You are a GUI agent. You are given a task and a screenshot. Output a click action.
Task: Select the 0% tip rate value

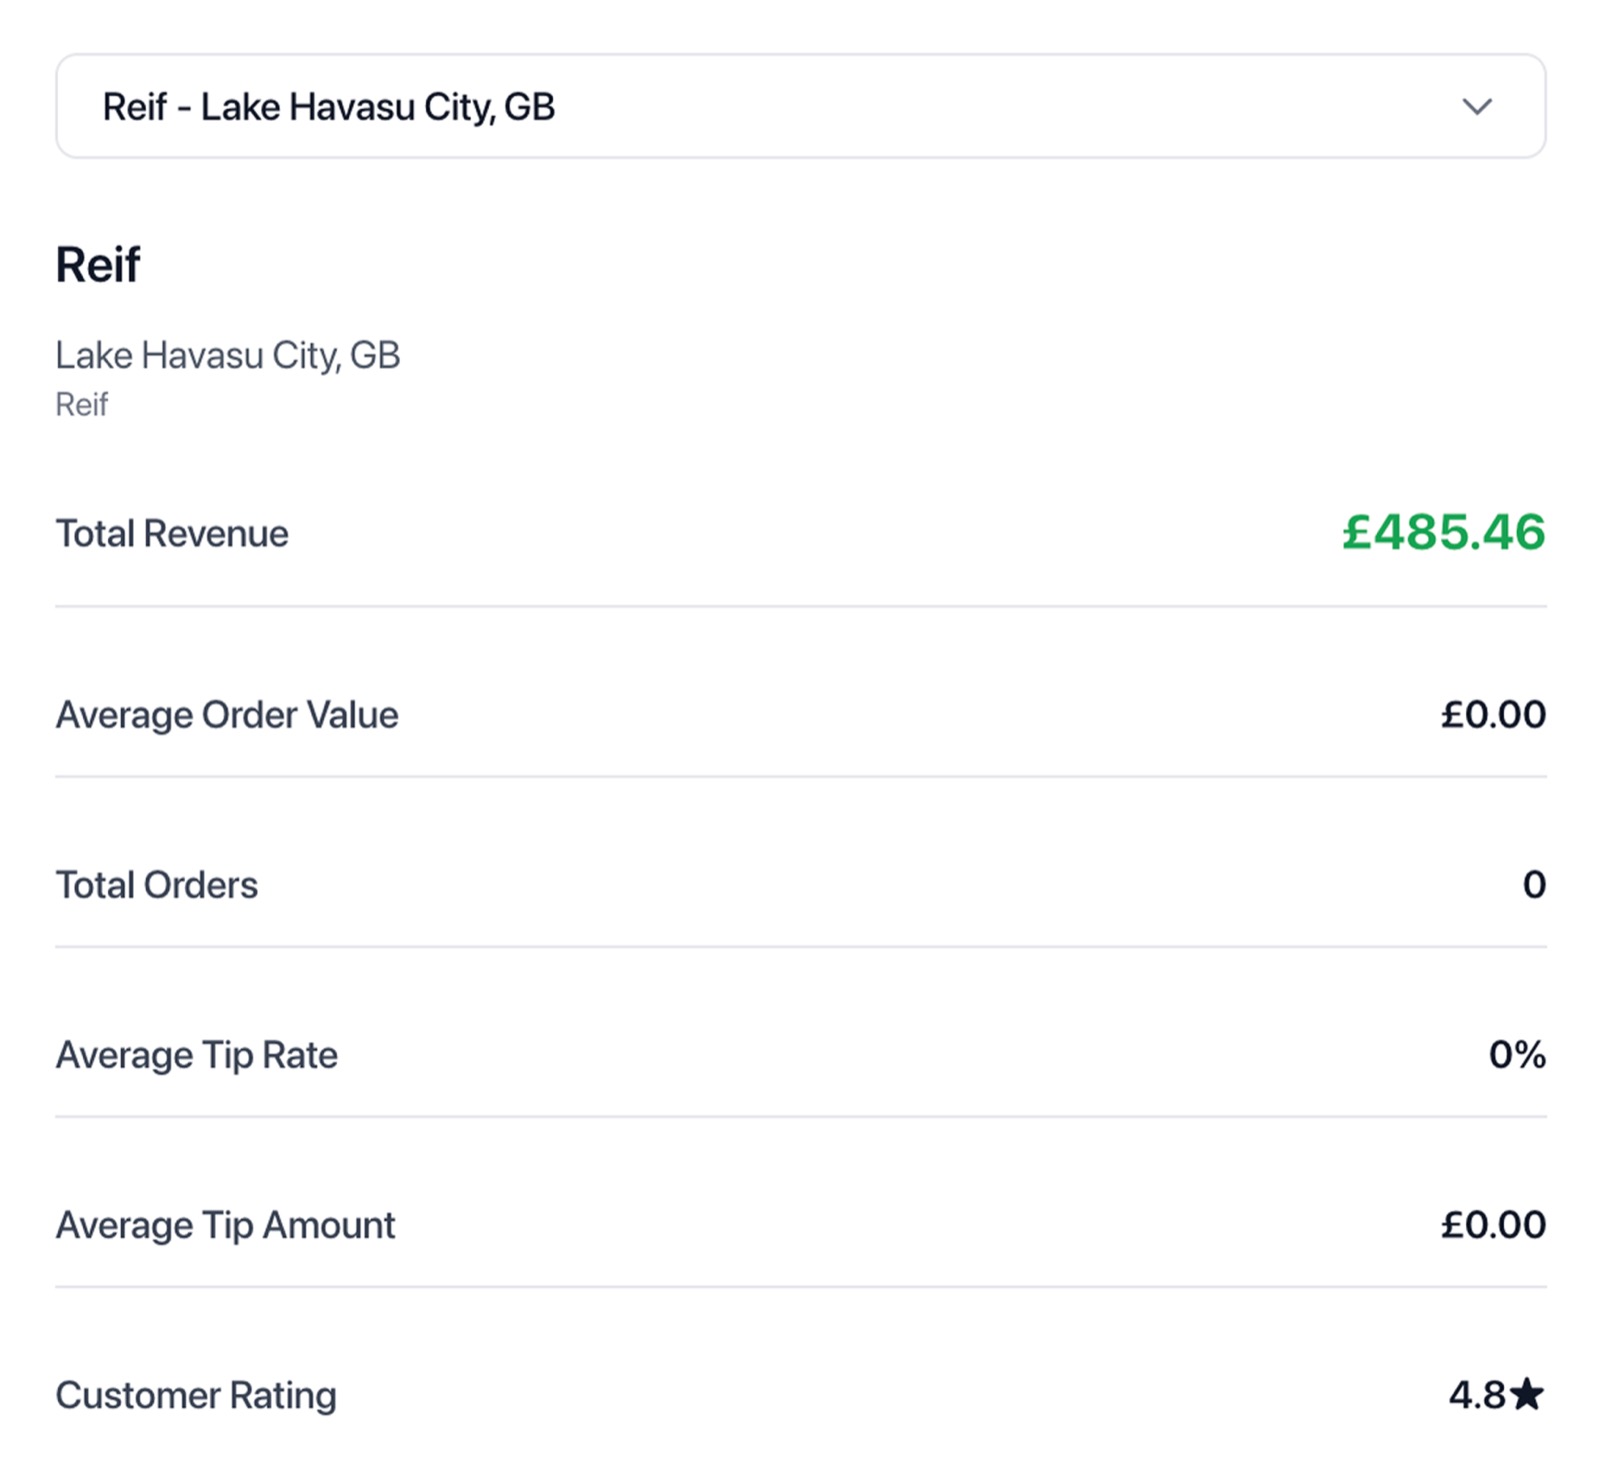click(x=1517, y=1055)
